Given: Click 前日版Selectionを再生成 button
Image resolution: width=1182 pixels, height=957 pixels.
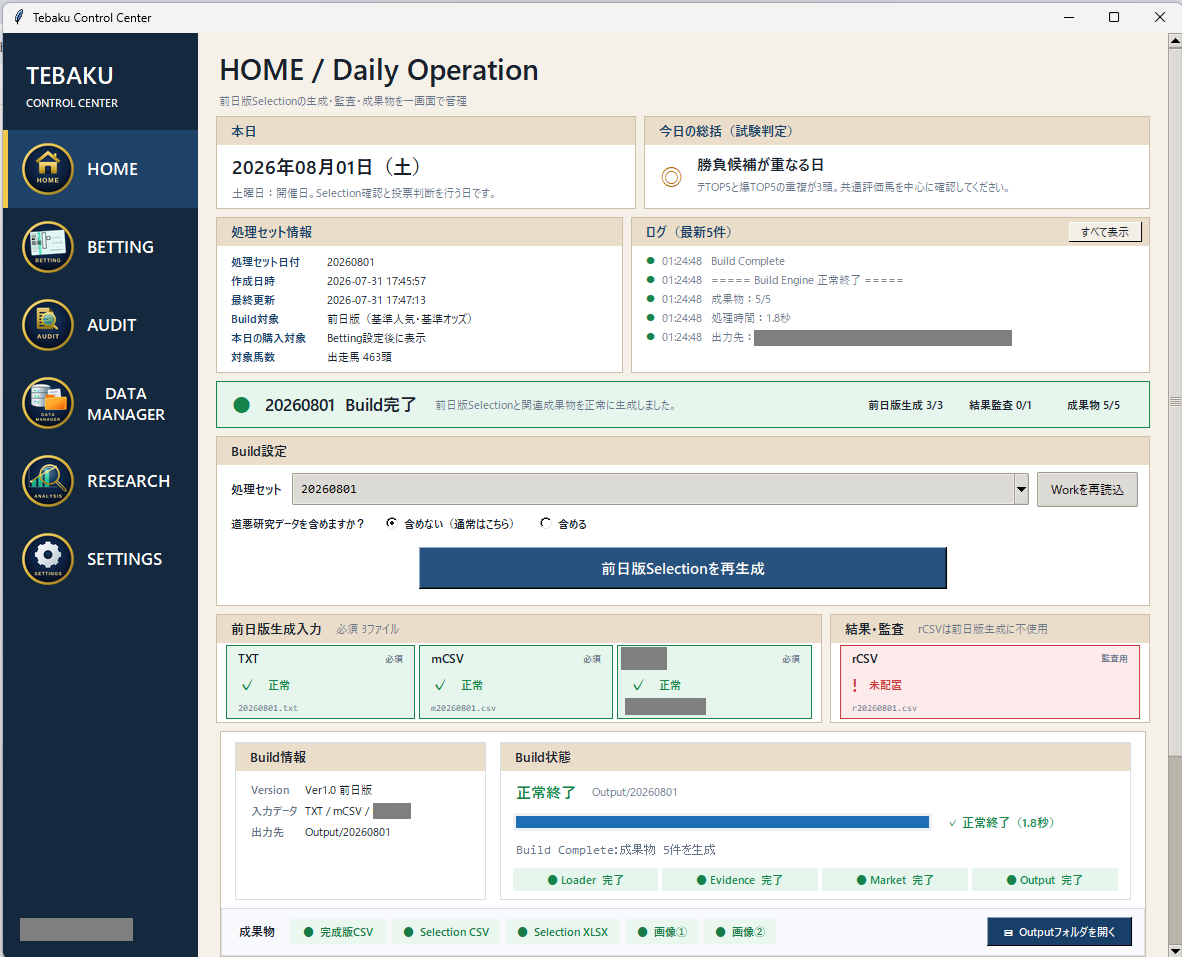Looking at the screenshot, I should coord(683,568).
